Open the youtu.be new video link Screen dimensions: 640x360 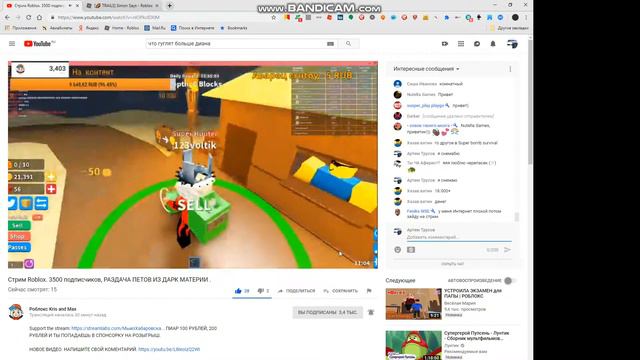pos(169,349)
